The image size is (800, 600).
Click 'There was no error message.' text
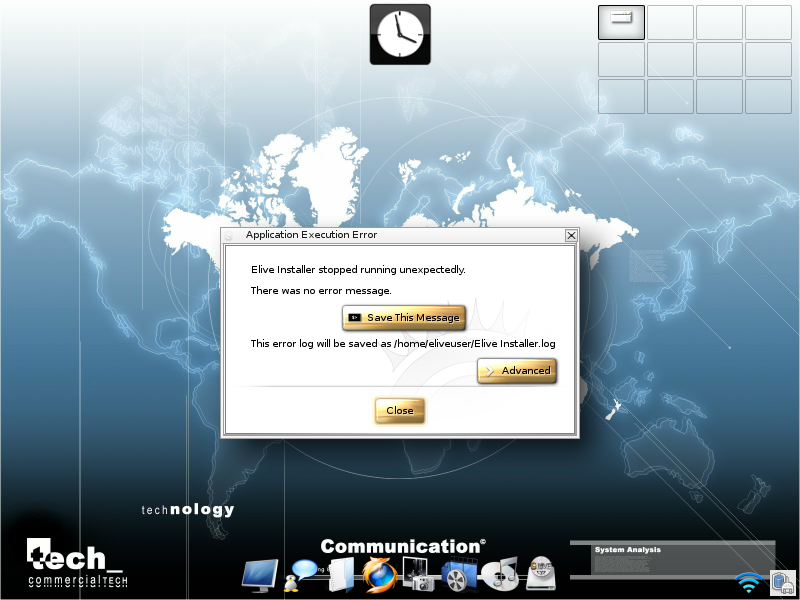(x=321, y=291)
